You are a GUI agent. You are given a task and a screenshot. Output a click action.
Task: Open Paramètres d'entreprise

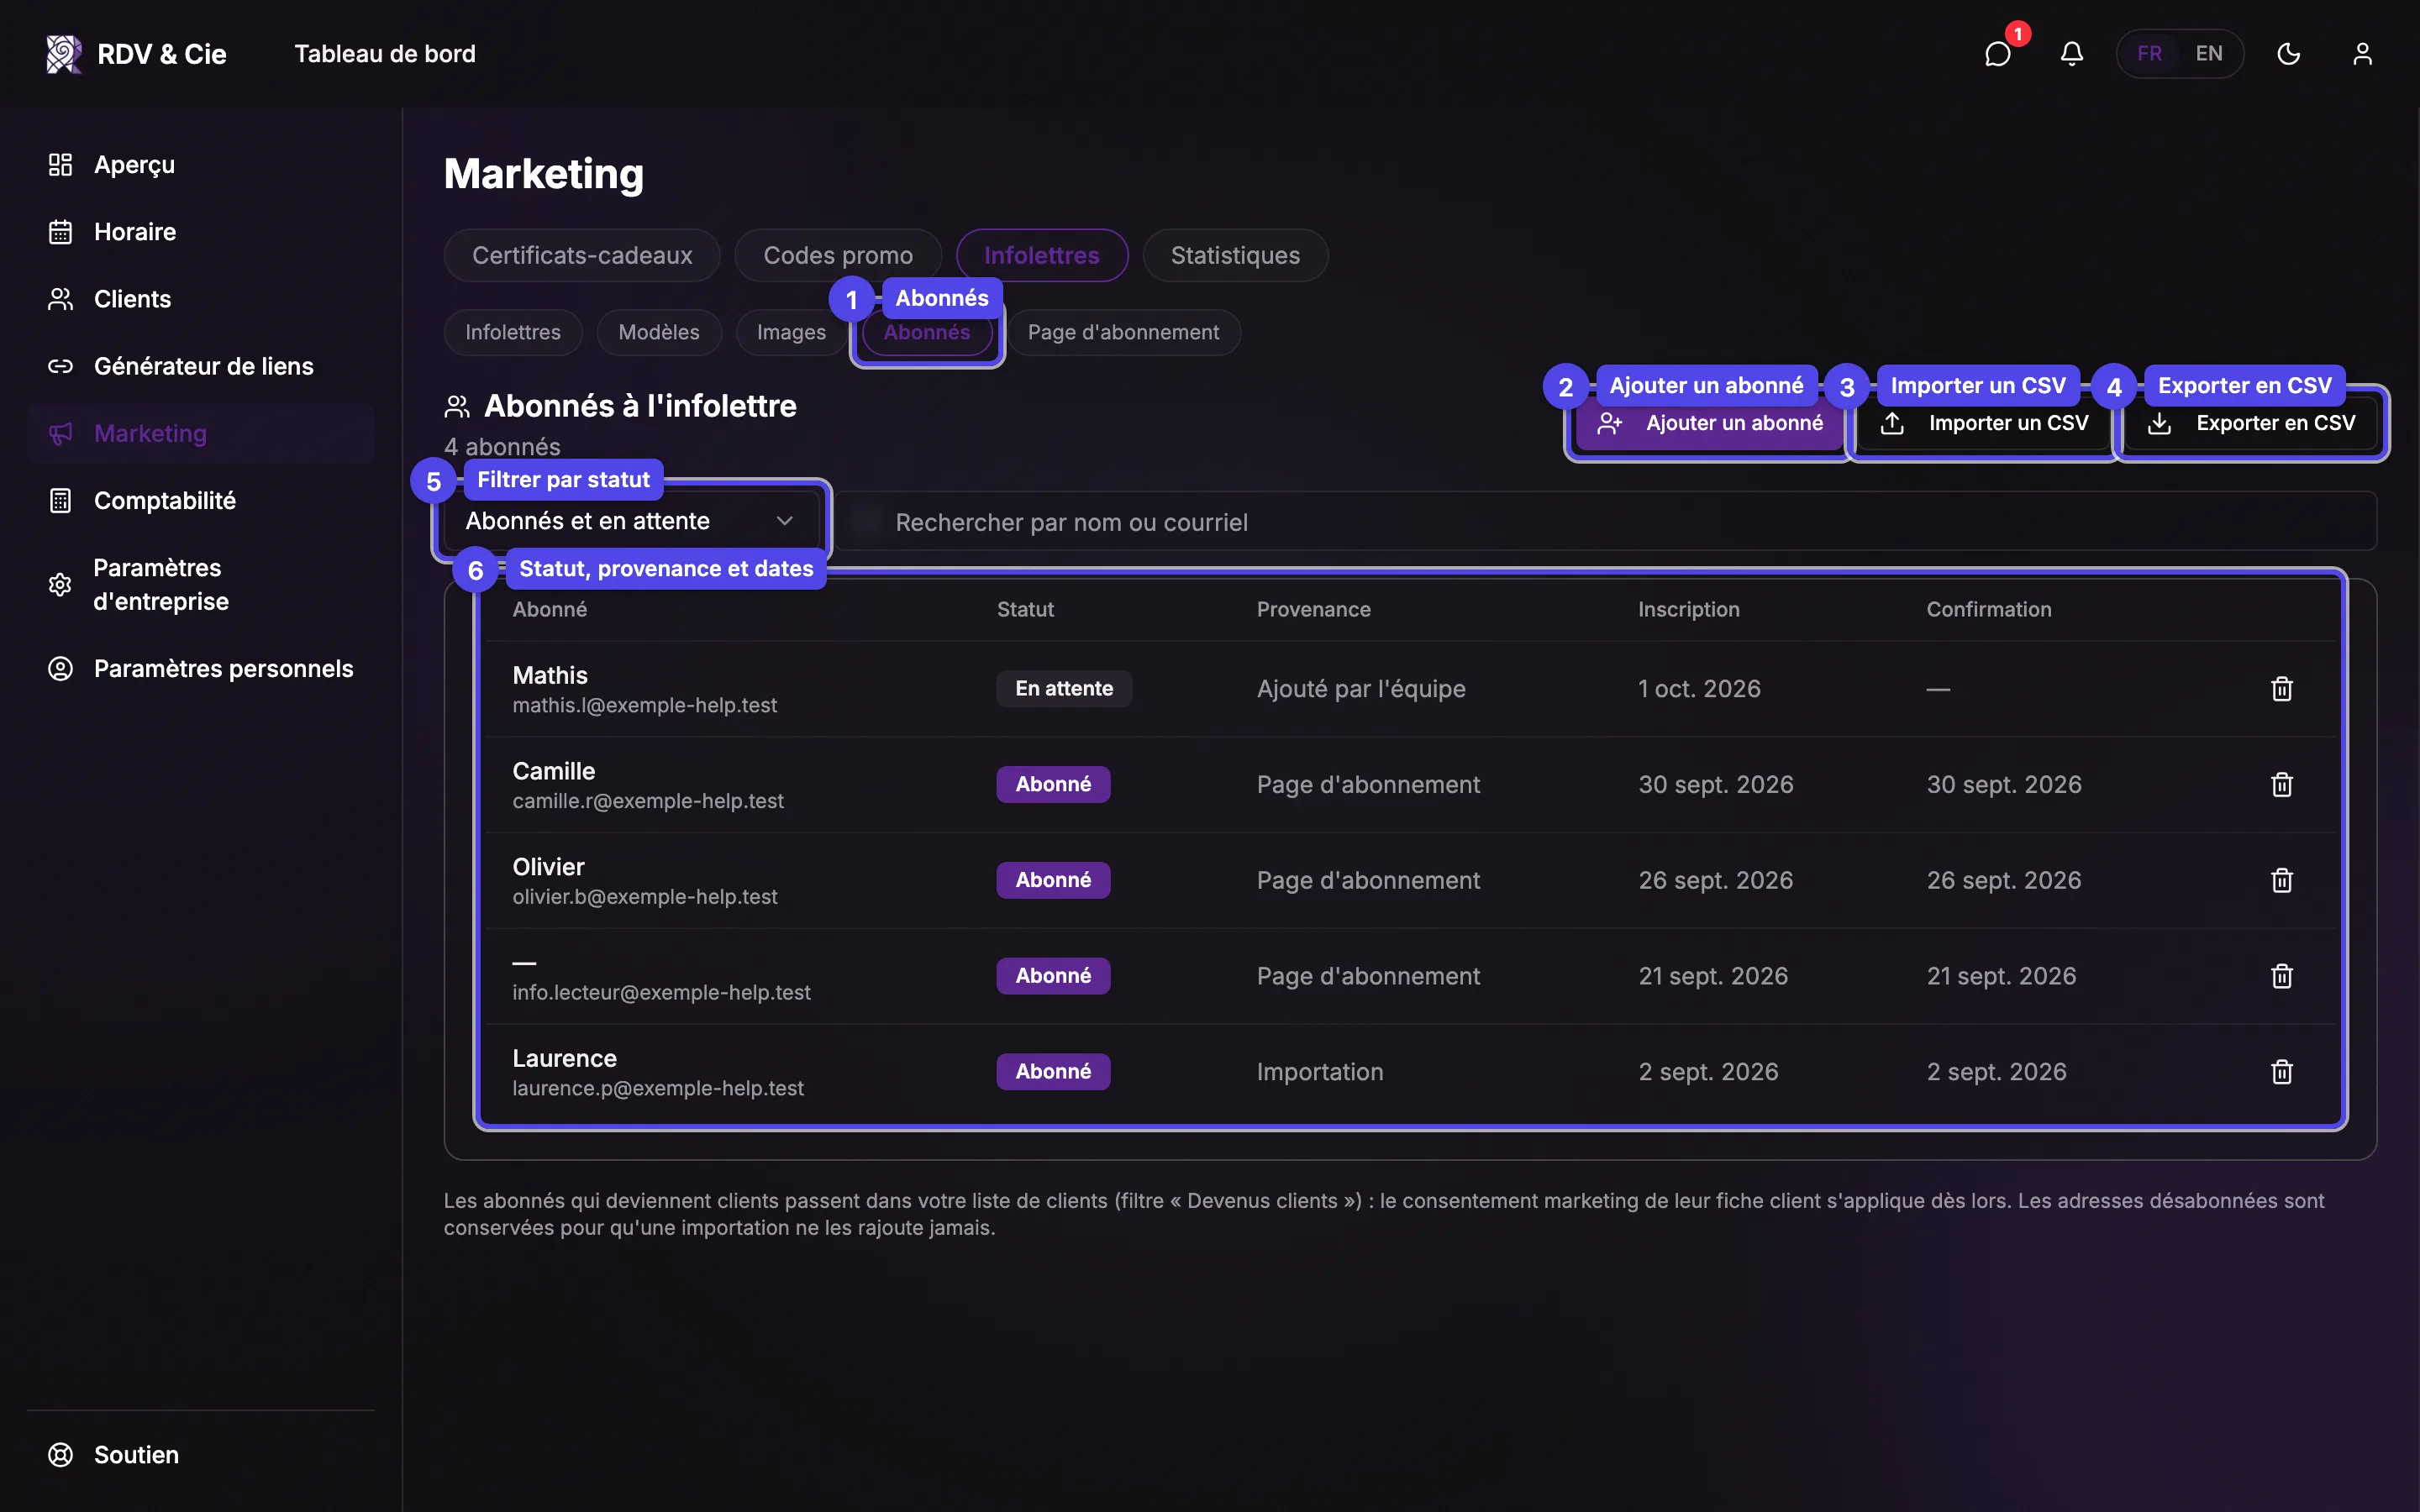coord(200,585)
